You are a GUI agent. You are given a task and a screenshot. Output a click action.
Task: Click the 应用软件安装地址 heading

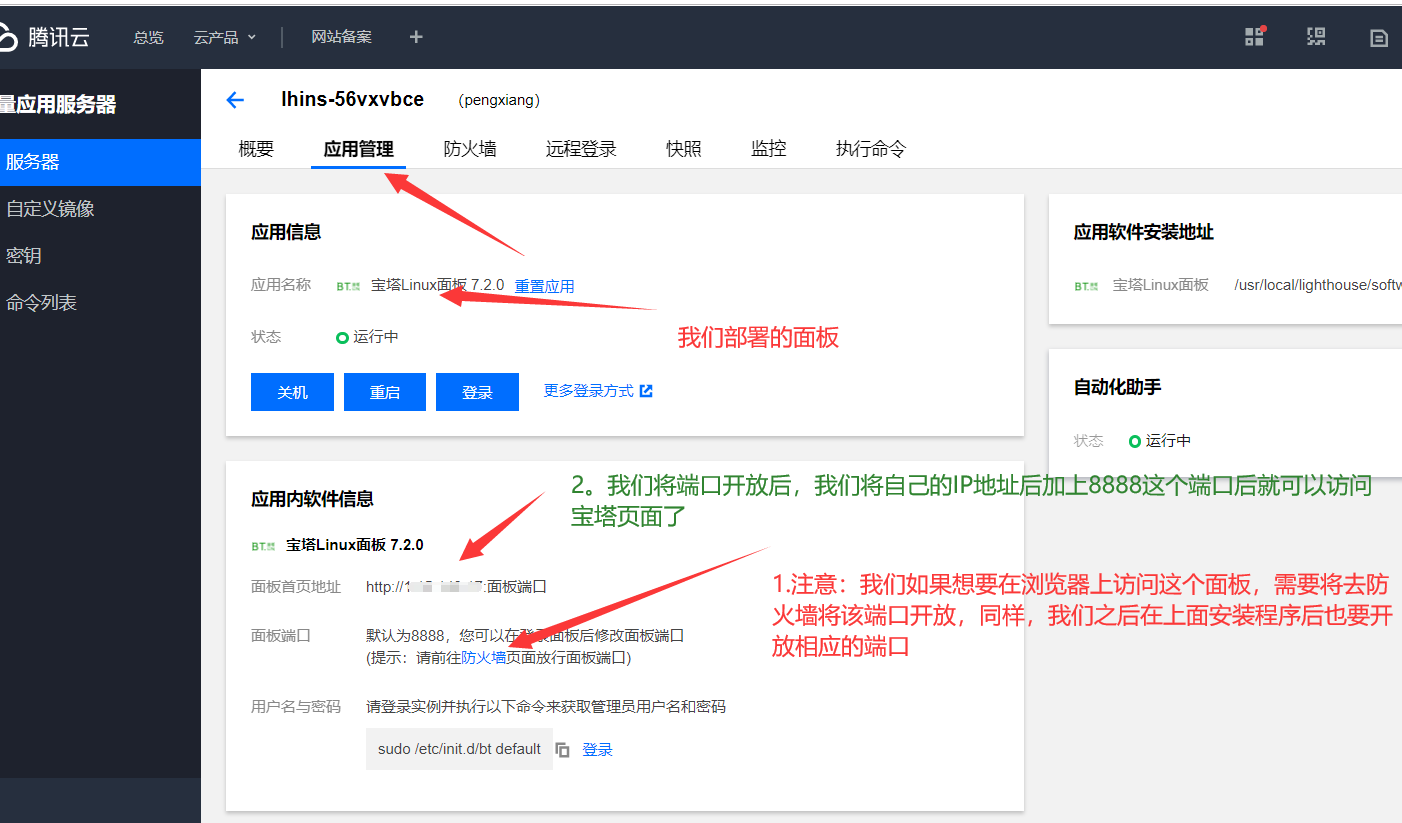[1143, 232]
